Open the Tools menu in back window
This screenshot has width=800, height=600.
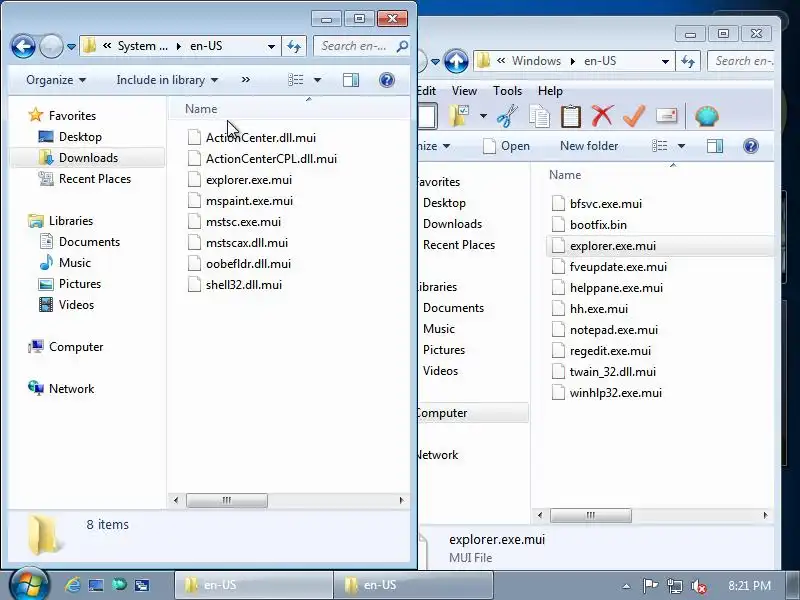[507, 91]
